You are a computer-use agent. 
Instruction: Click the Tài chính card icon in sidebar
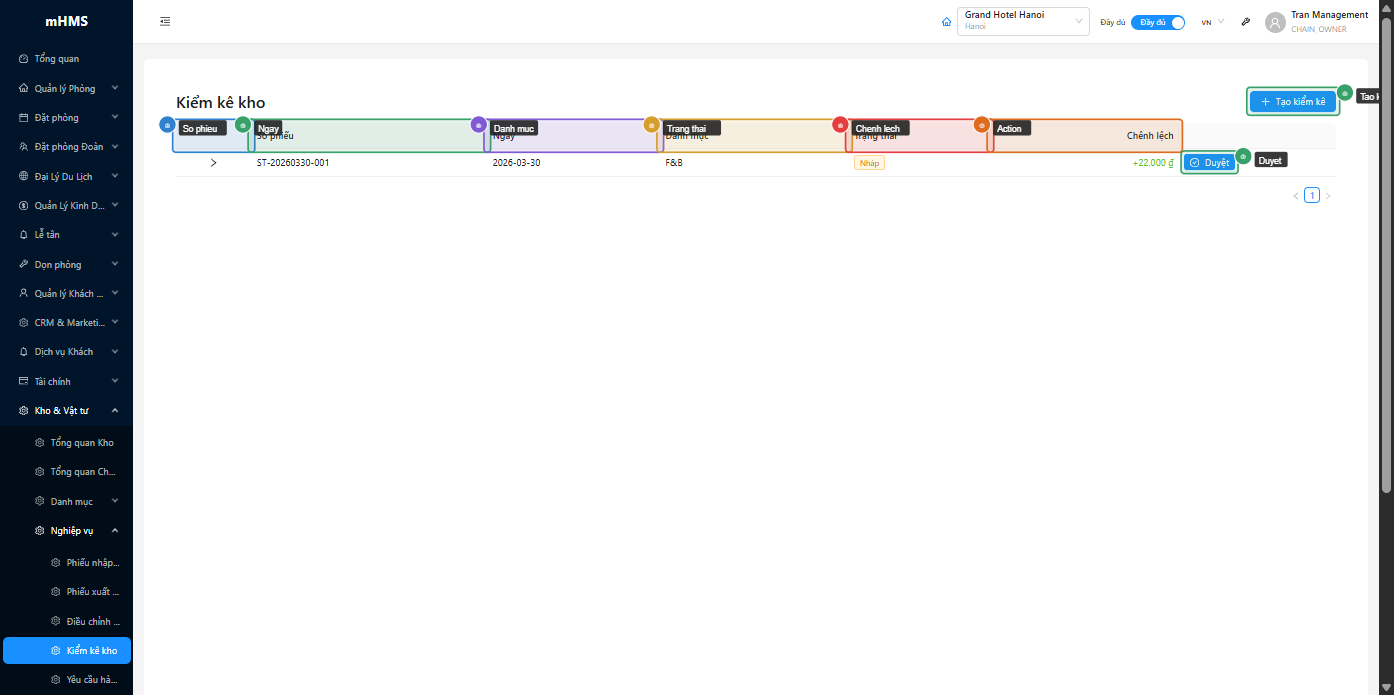pos(24,382)
